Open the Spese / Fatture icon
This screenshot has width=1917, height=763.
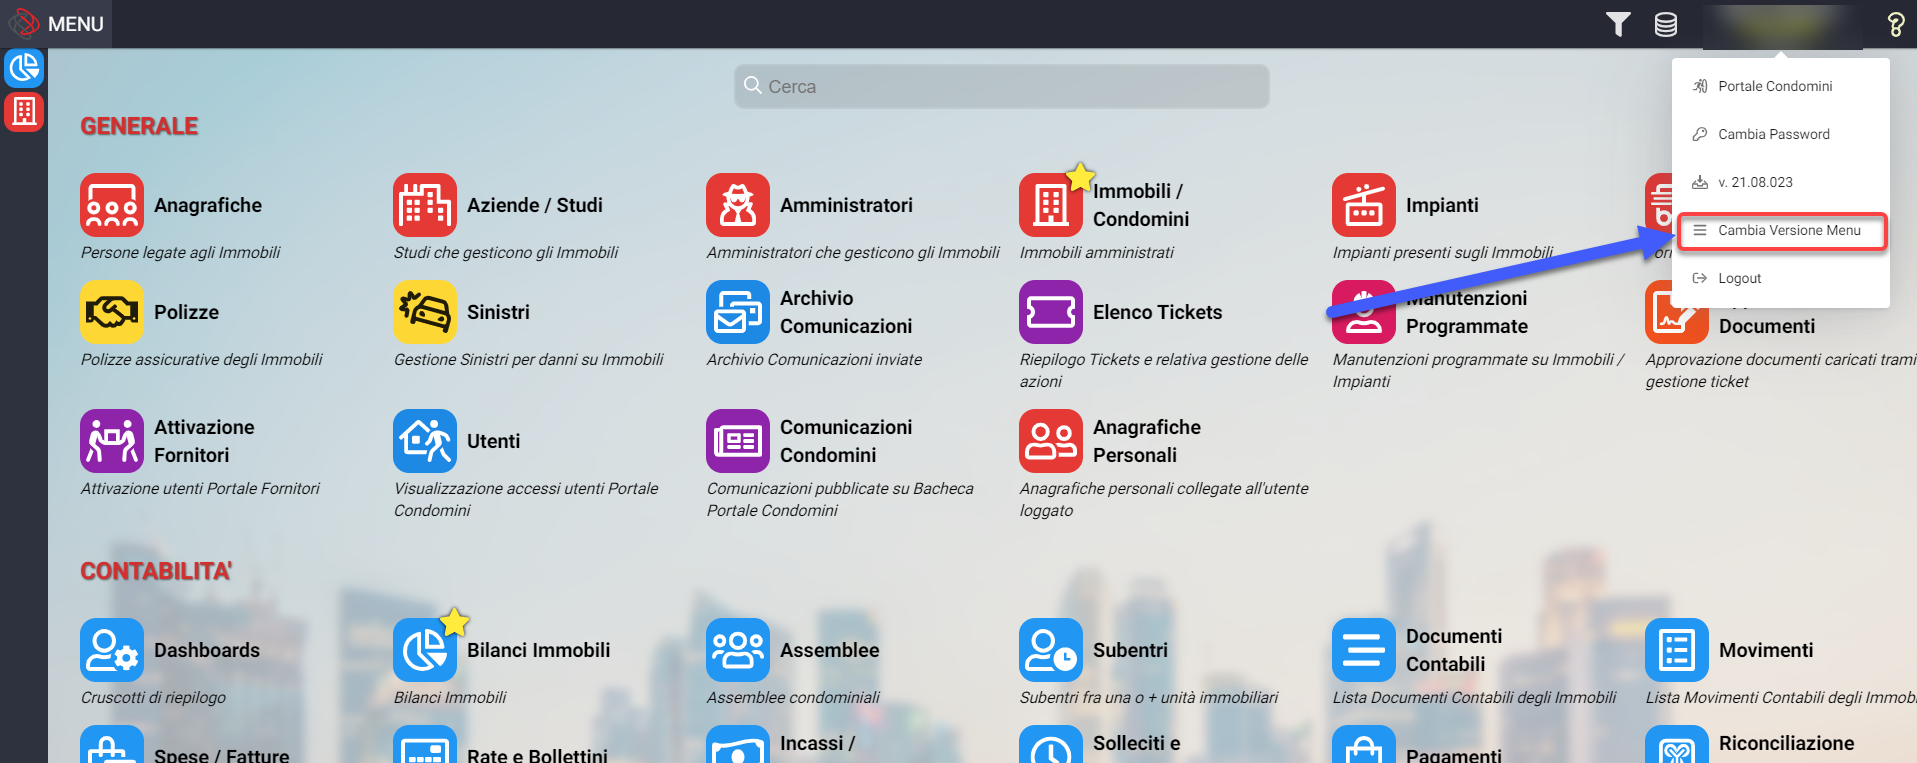tap(112, 745)
